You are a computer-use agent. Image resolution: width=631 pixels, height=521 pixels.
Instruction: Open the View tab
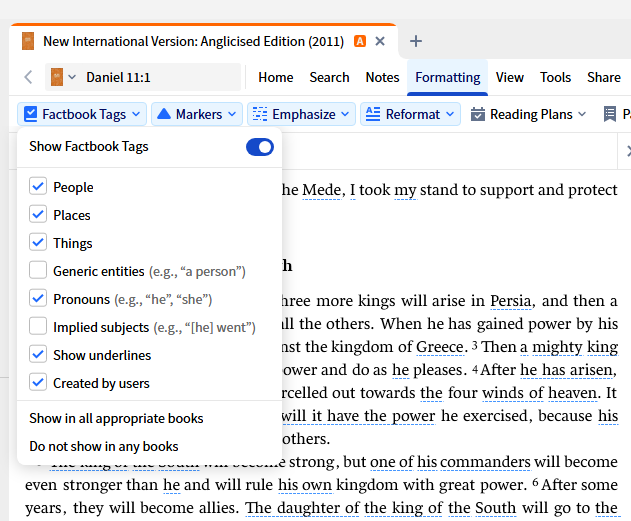[509, 77]
